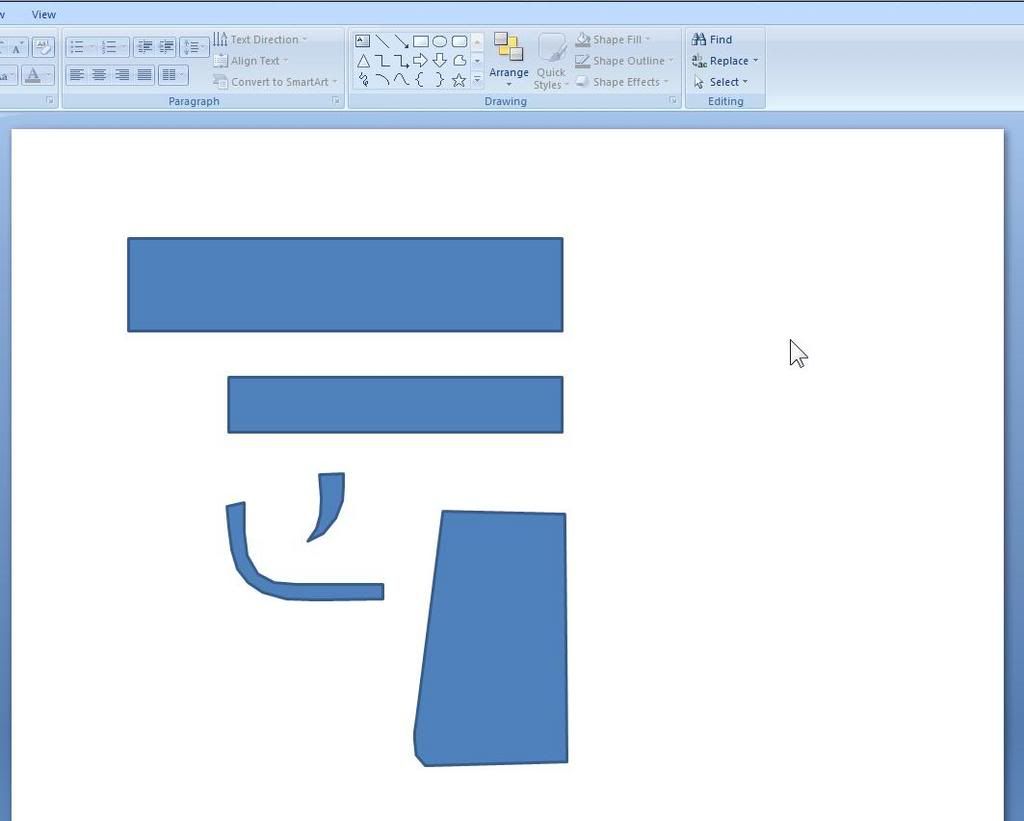Increase the list indent level

tap(167, 47)
